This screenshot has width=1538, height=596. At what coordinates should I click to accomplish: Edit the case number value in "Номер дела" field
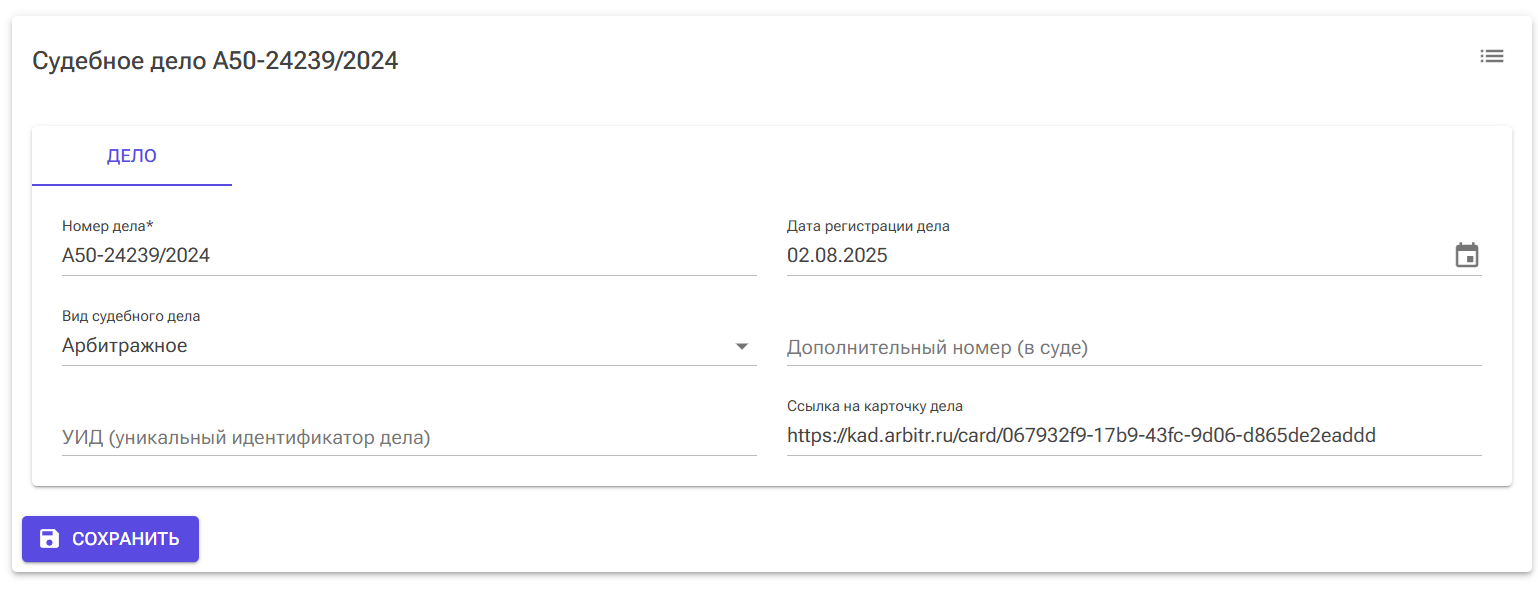coord(136,255)
